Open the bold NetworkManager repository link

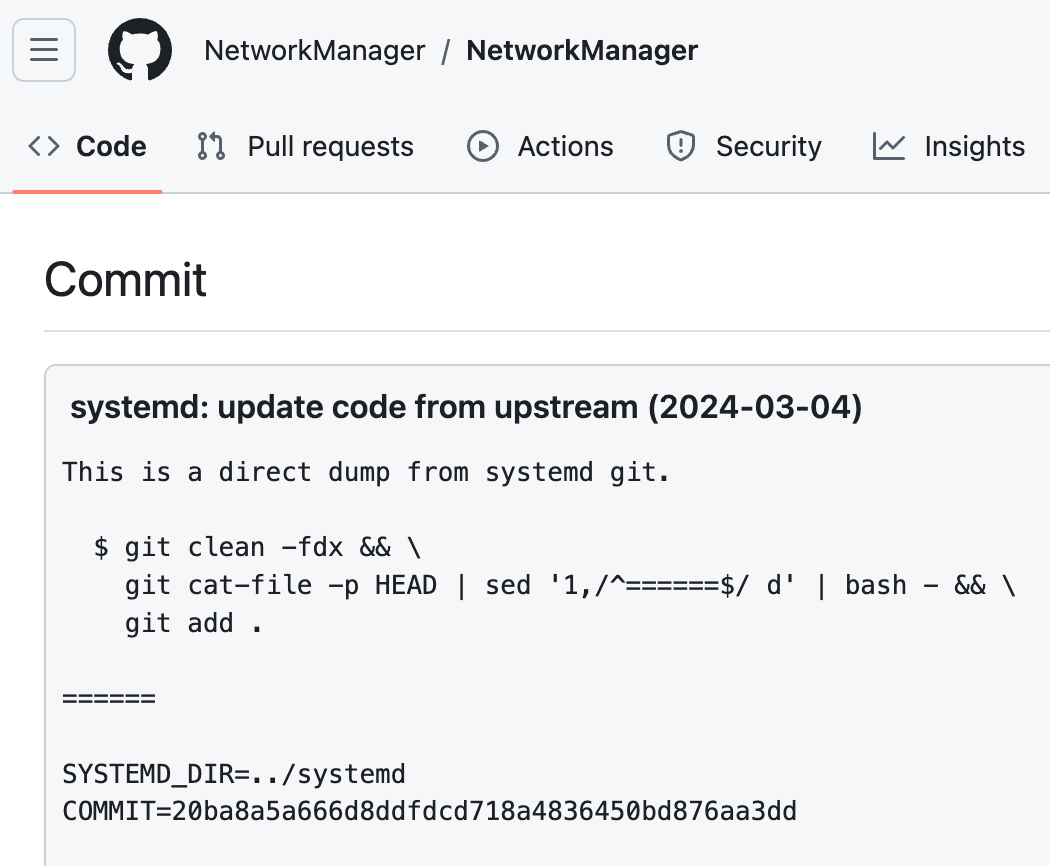click(x=582, y=50)
